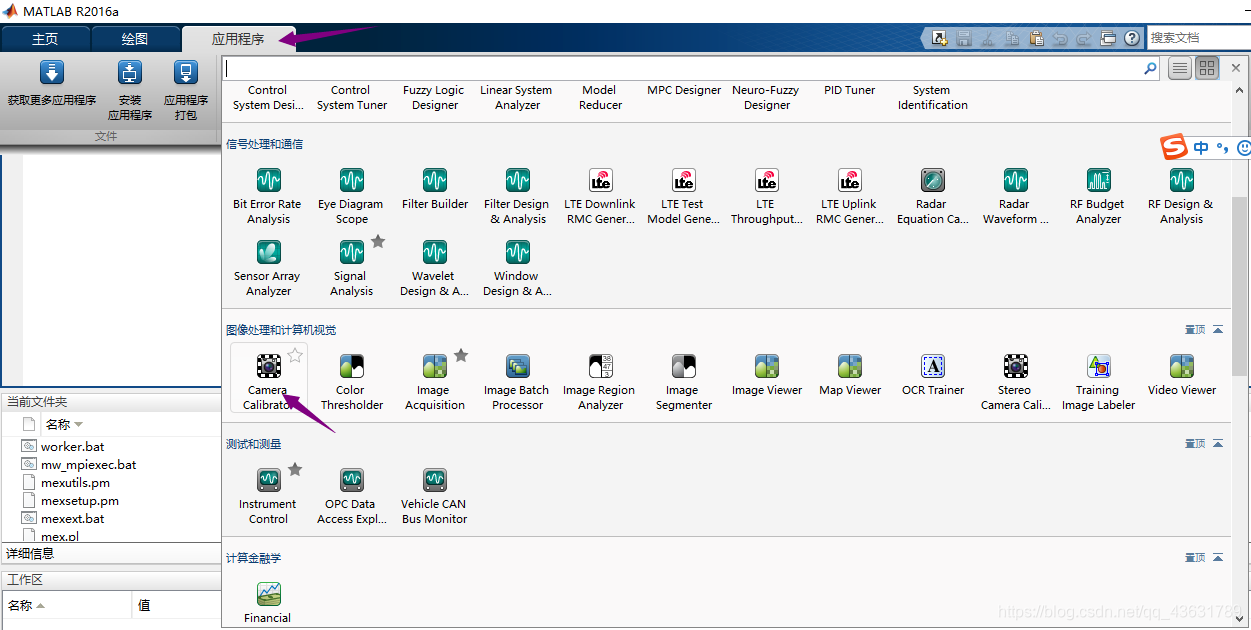Screen dimensions: 1251x630
Task: Switch apps gallery to grid view
Action: coord(1207,68)
